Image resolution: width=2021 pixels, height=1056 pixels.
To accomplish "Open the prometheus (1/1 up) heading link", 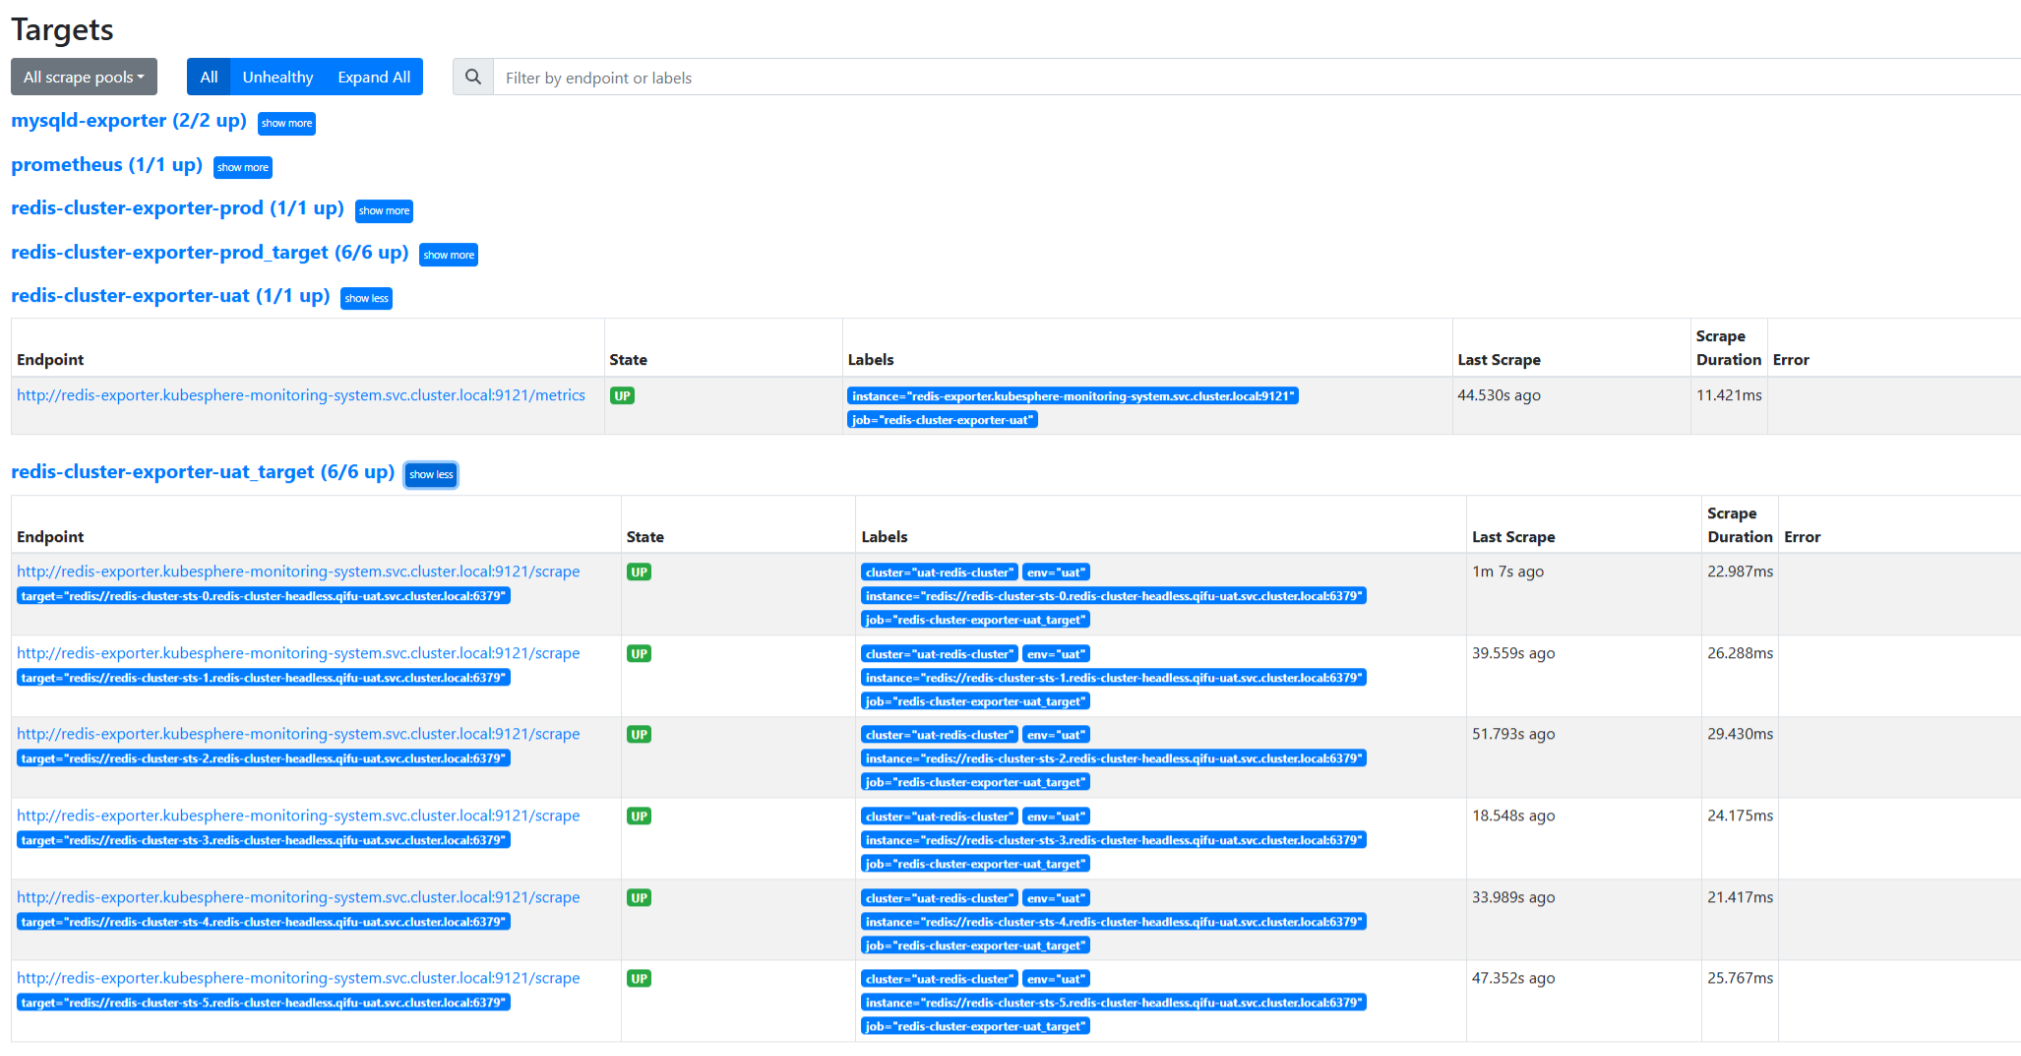I will coord(107,165).
